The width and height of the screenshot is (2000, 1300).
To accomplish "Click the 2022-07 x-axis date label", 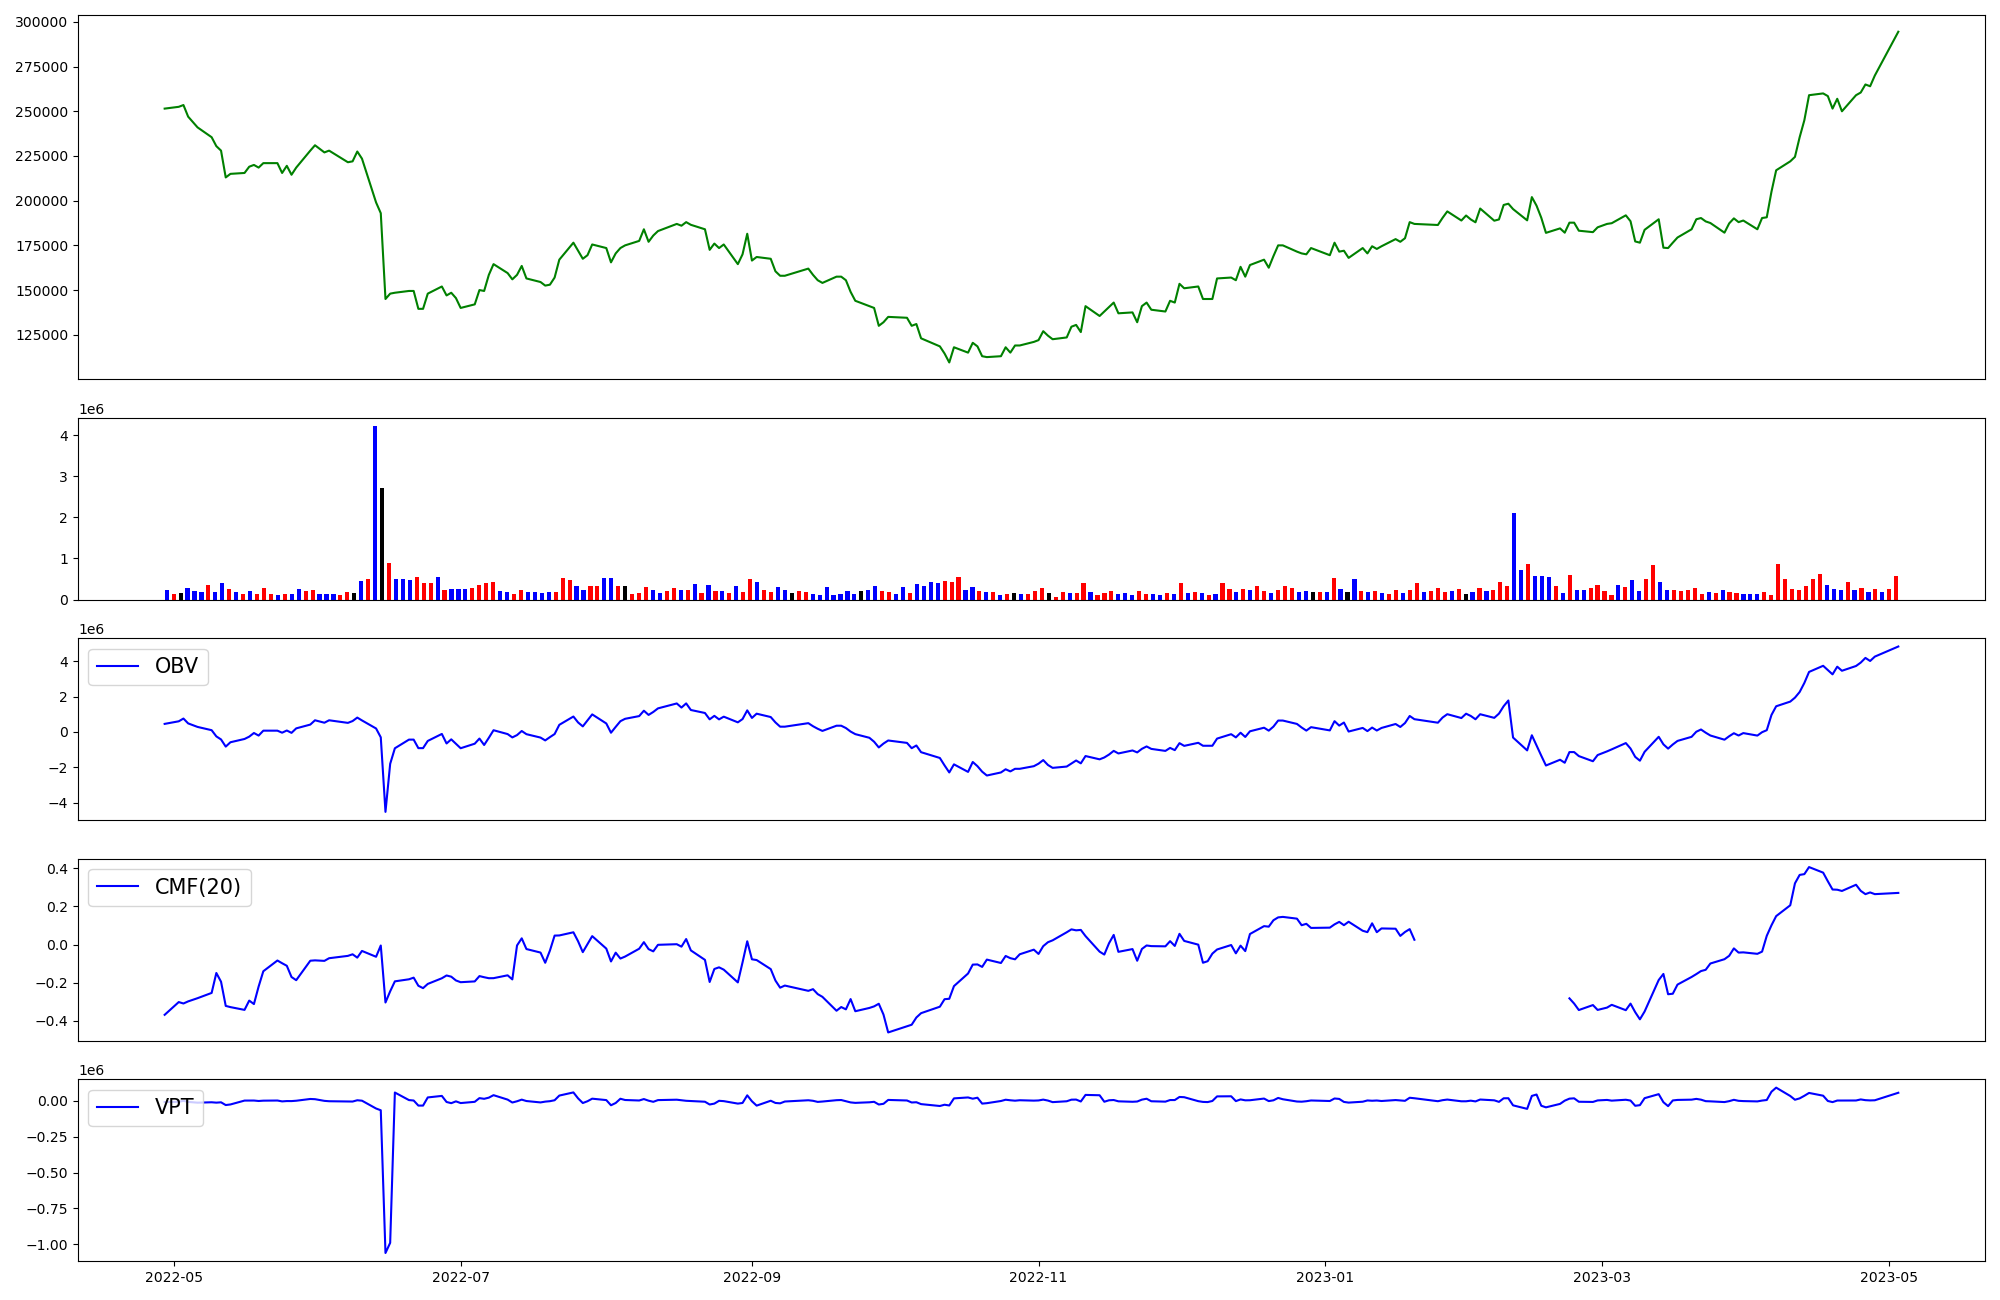I will coord(461,1277).
